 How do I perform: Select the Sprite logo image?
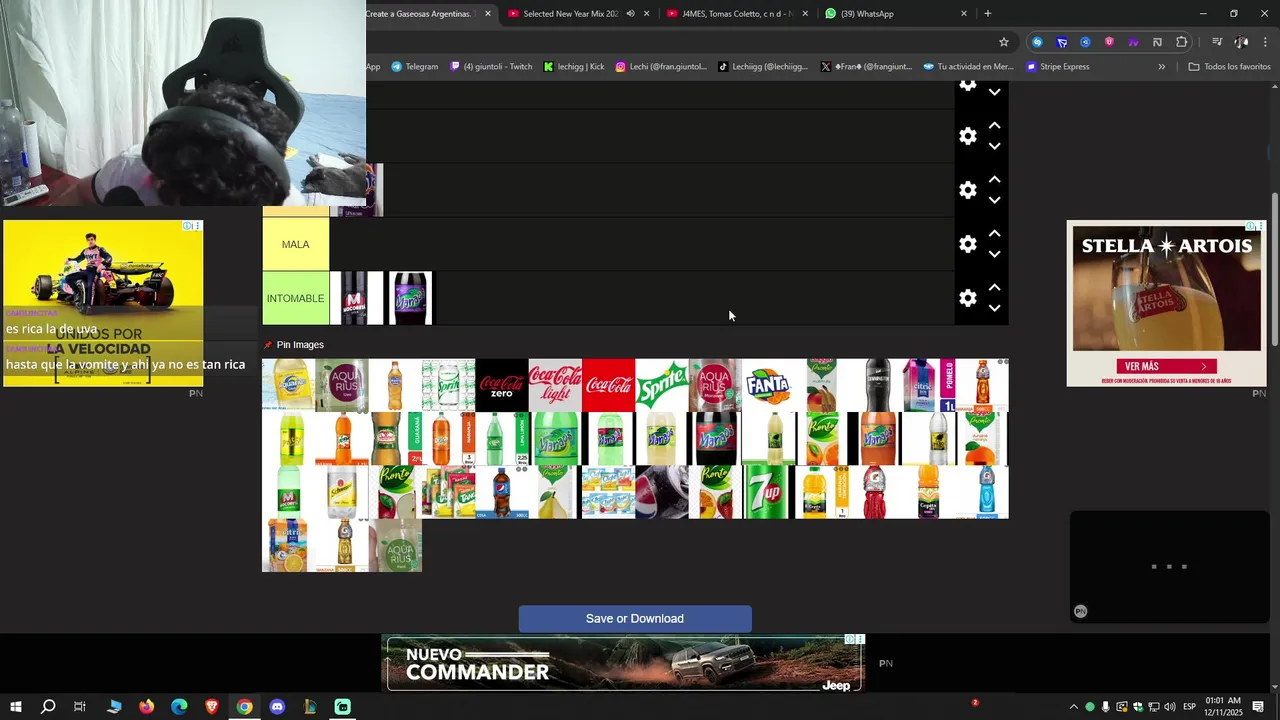point(661,385)
